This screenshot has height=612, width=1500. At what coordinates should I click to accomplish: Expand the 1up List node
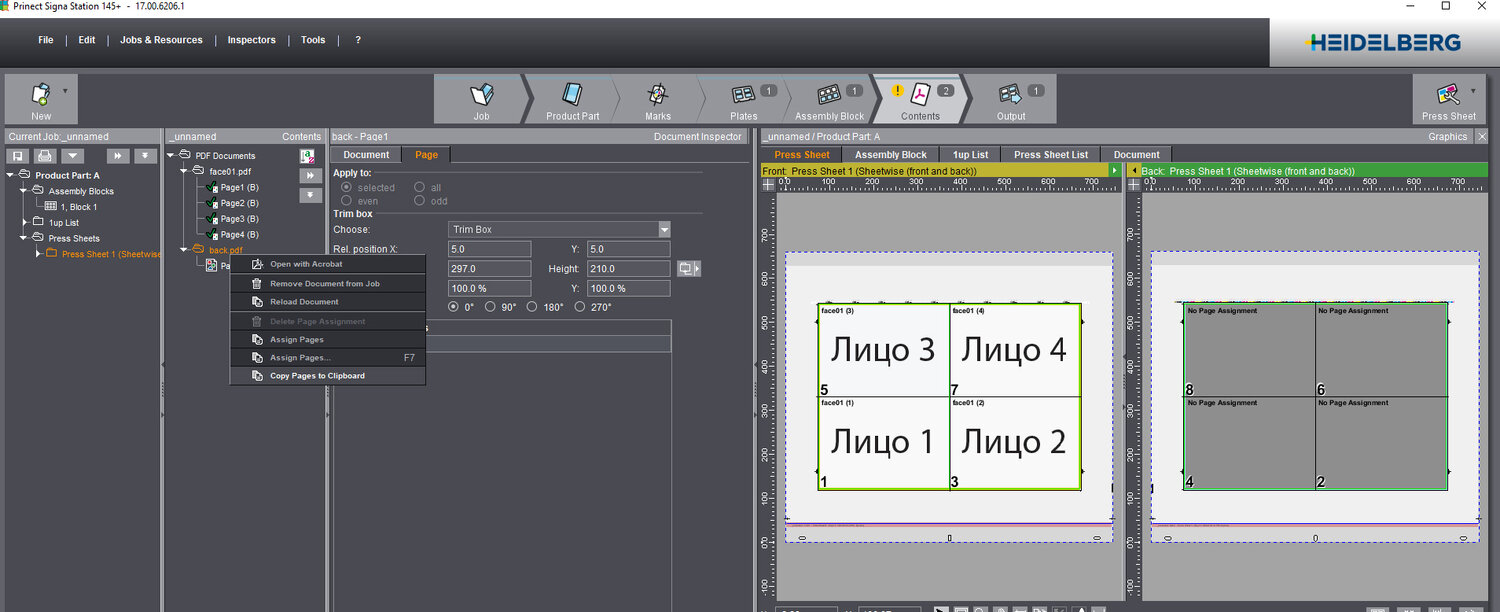tap(25, 222)
